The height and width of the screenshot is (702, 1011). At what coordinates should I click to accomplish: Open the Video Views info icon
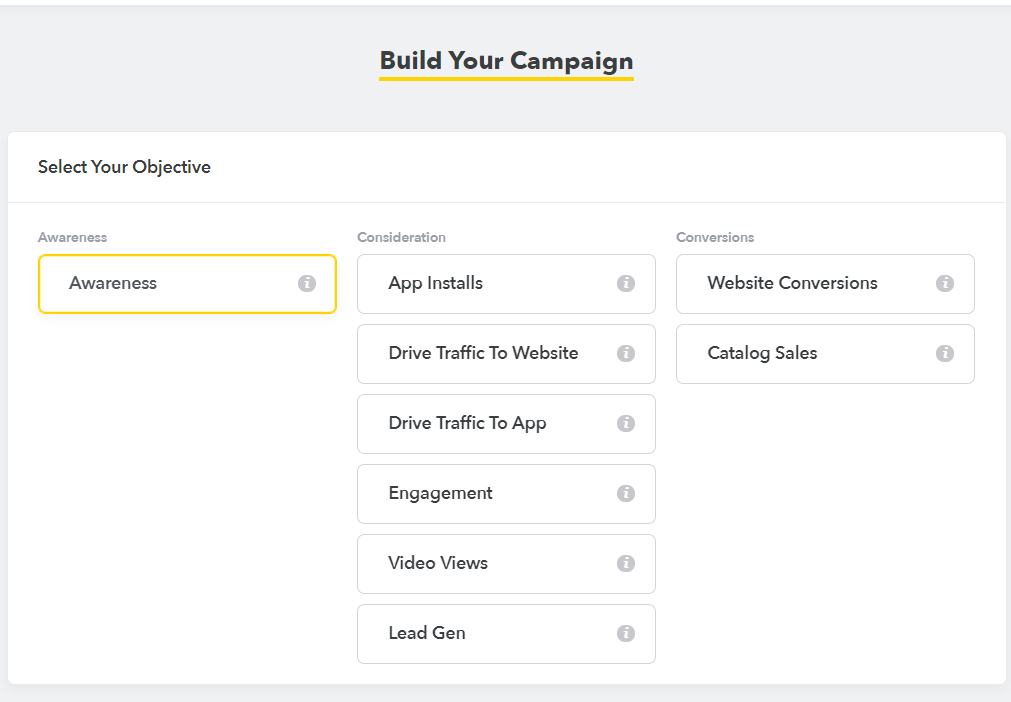pyautogui.click(x=626, y=563)
